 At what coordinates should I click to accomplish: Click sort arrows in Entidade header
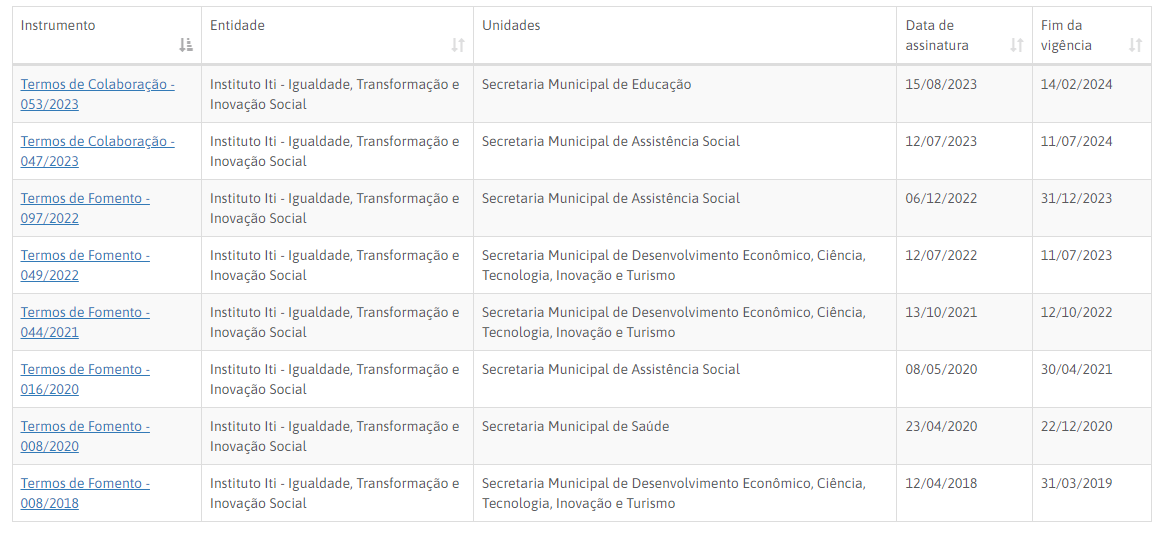coord(458,45)
